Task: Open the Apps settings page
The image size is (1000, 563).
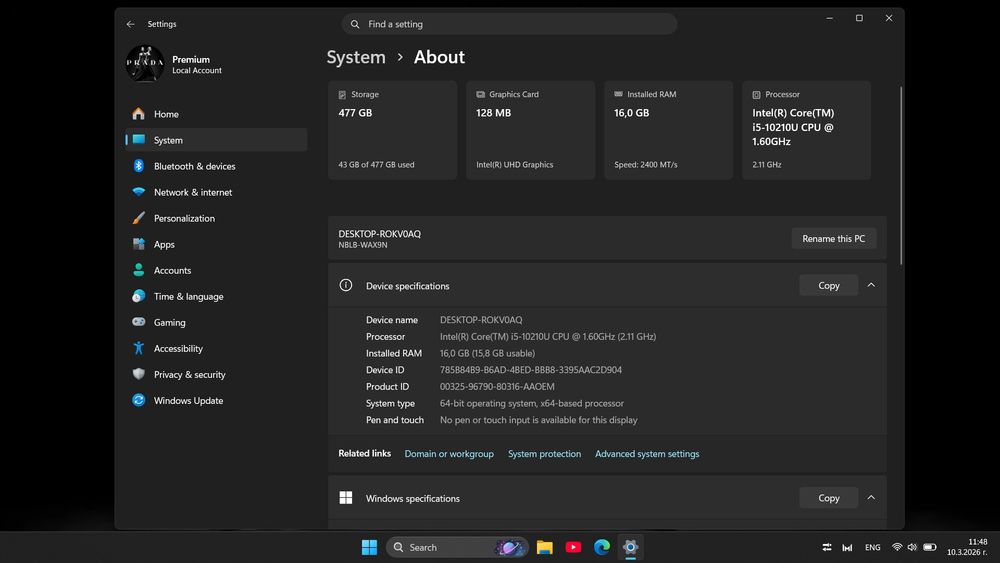Action: [216, 244]
